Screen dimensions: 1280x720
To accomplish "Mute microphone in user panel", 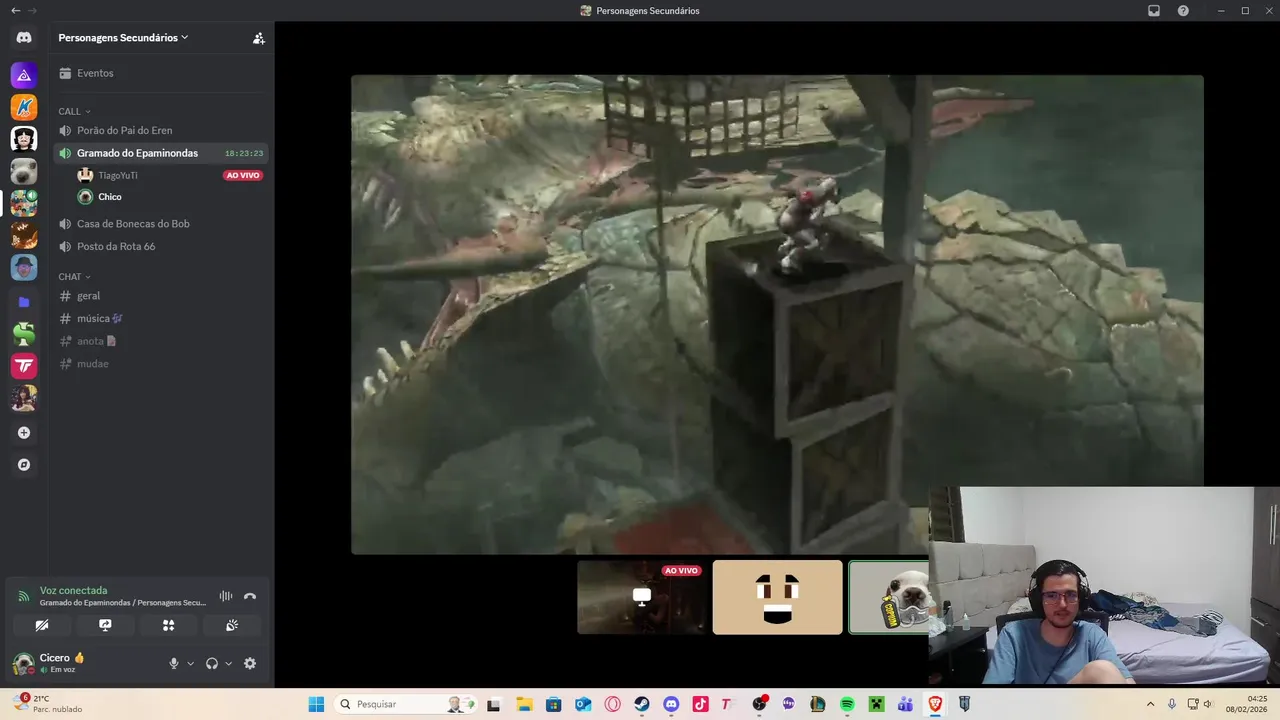I will (173, 663).
